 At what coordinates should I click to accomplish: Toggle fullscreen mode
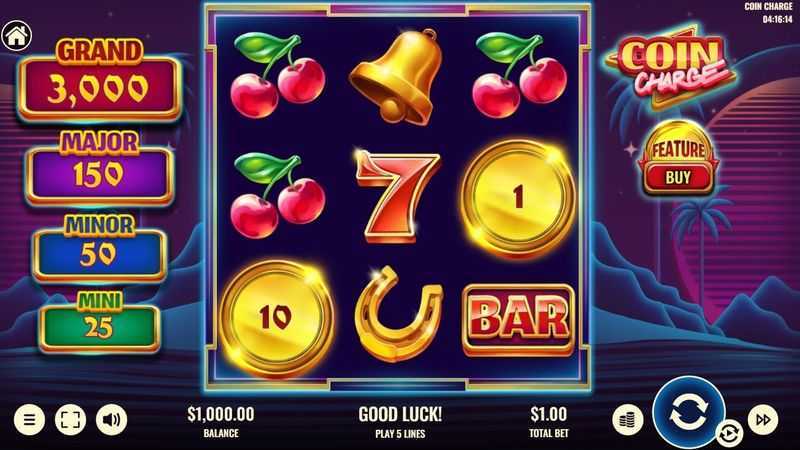(70, 419)
